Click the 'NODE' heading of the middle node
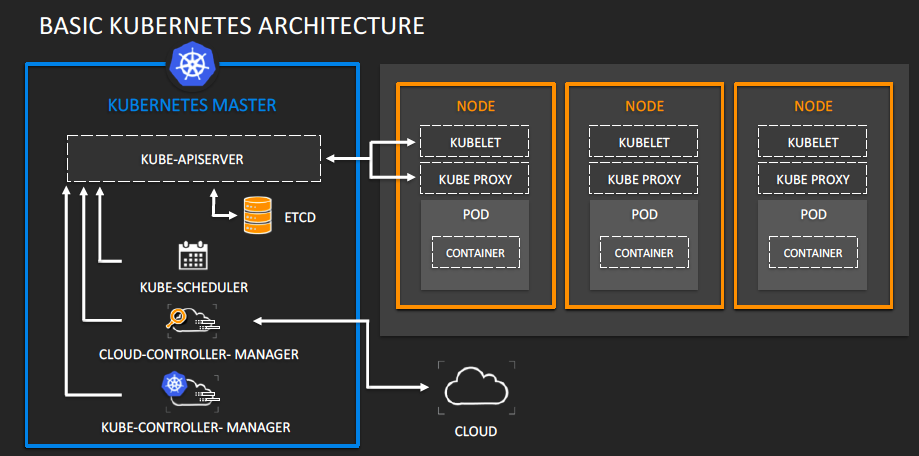The width and height of the screenshot is (919, 456). pos(644,106)
